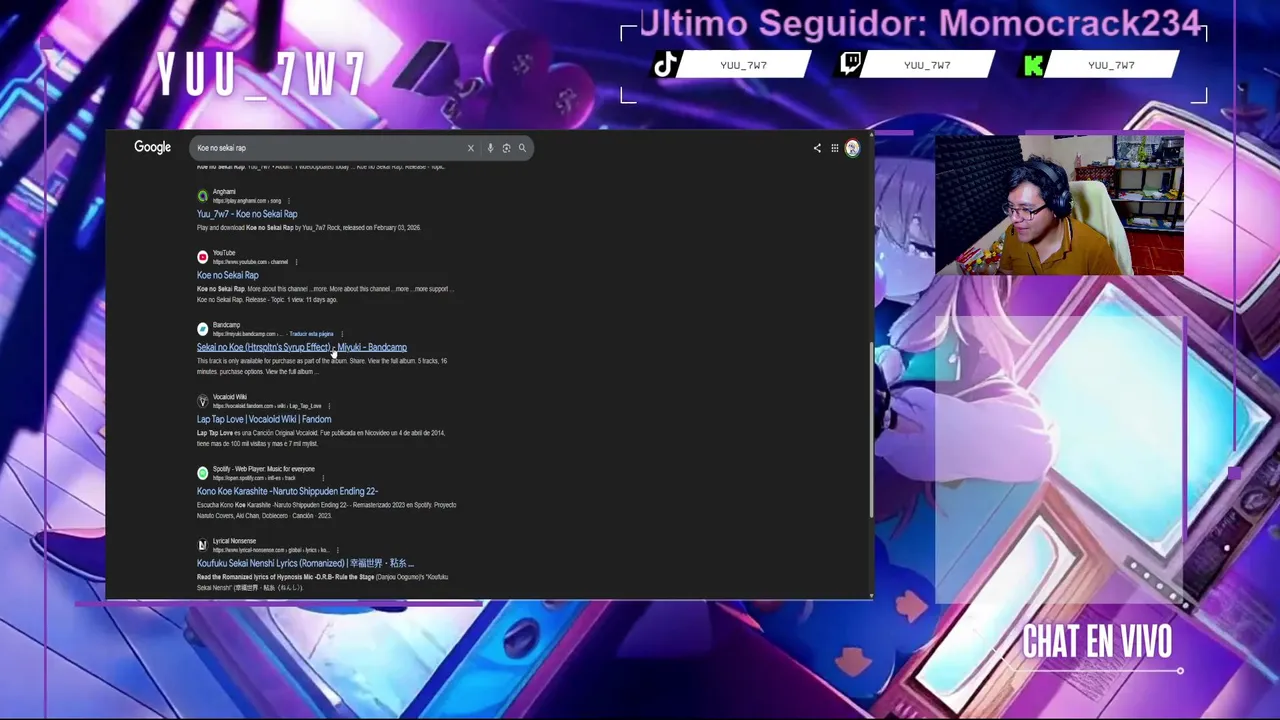Click the streamer webcam feed
The height and width of the screenshot is (720, 1280).
pos(1059,205)
